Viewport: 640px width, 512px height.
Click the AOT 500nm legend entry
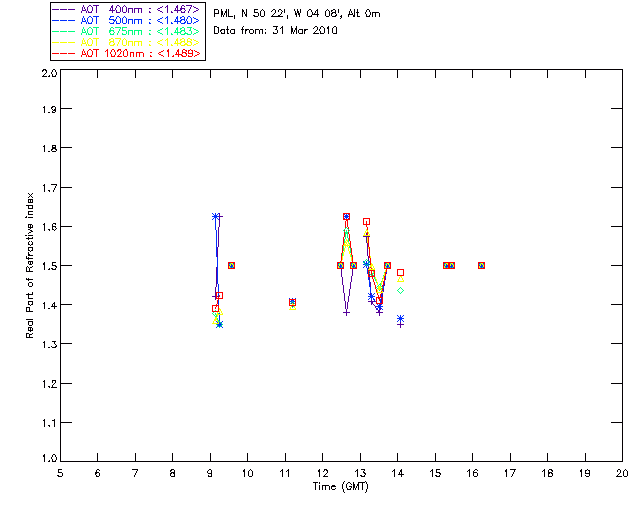pyautogui.click(x=127, y=20)
